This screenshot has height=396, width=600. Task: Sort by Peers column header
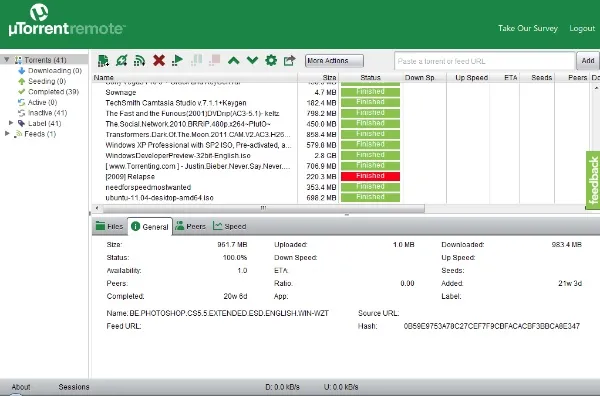pos(572,78)
